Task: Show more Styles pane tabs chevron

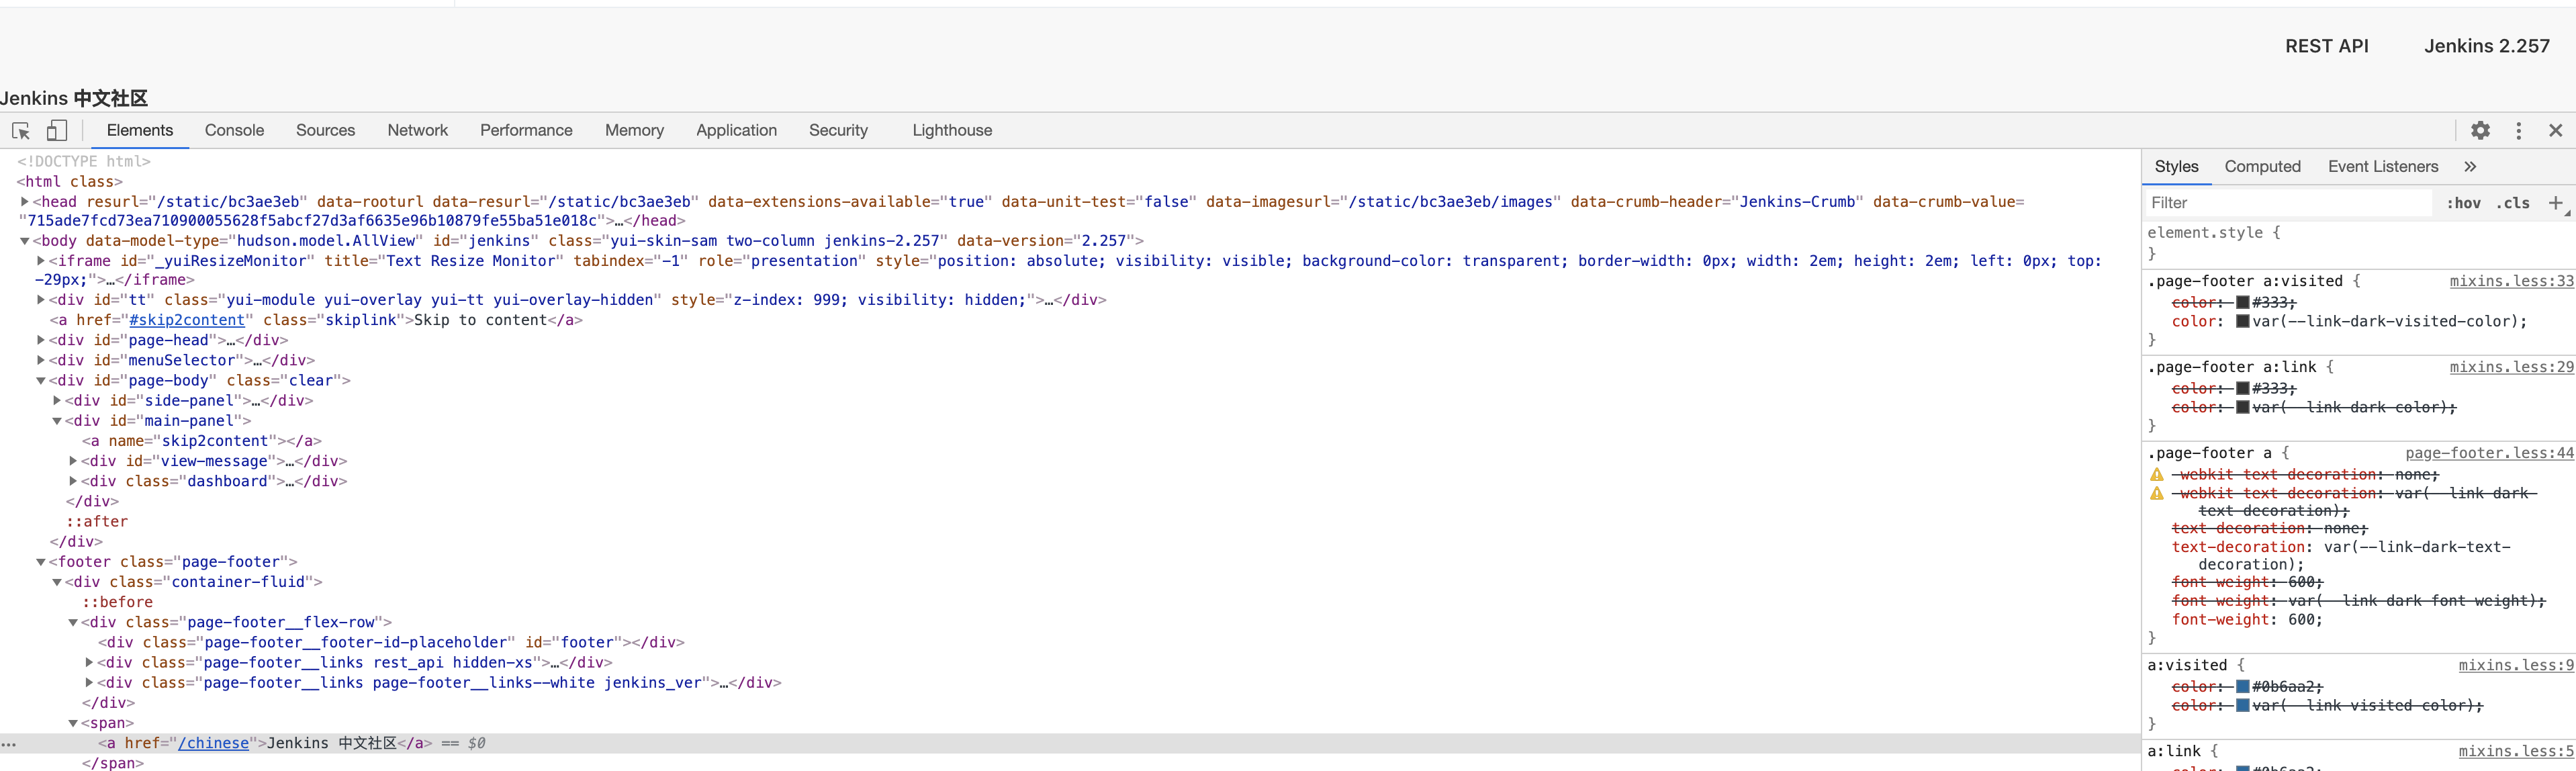Action: click(2470, 167)
